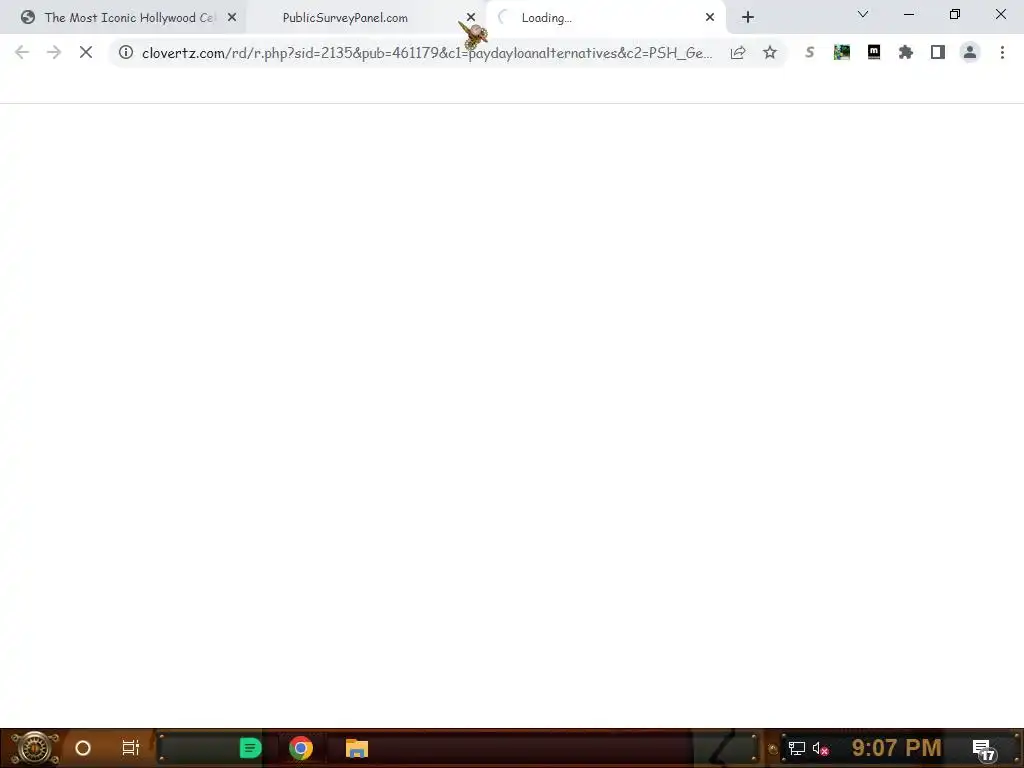Screen dimensions: 1024x768
Task: Open the green image extension icon
Action: click(842, 52)
